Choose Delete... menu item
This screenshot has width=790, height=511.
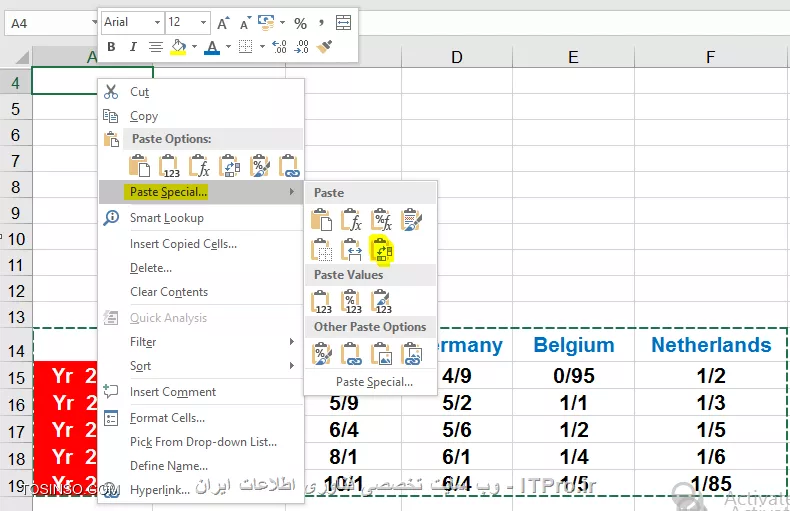click(x=201, y=268)
